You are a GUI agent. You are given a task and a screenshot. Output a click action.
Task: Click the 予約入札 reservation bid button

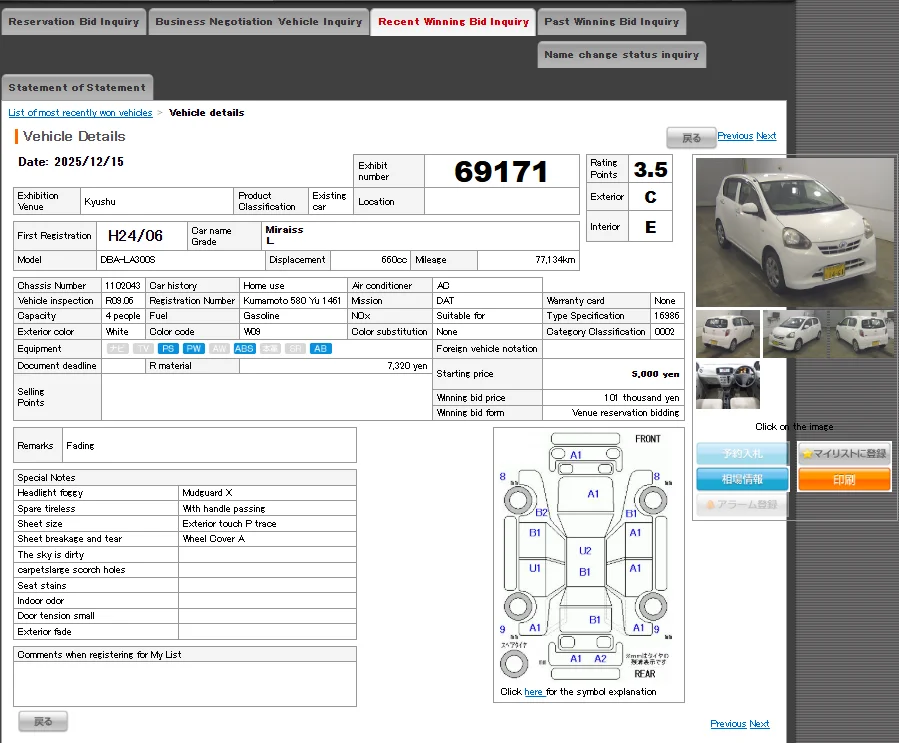pos(742,453)
